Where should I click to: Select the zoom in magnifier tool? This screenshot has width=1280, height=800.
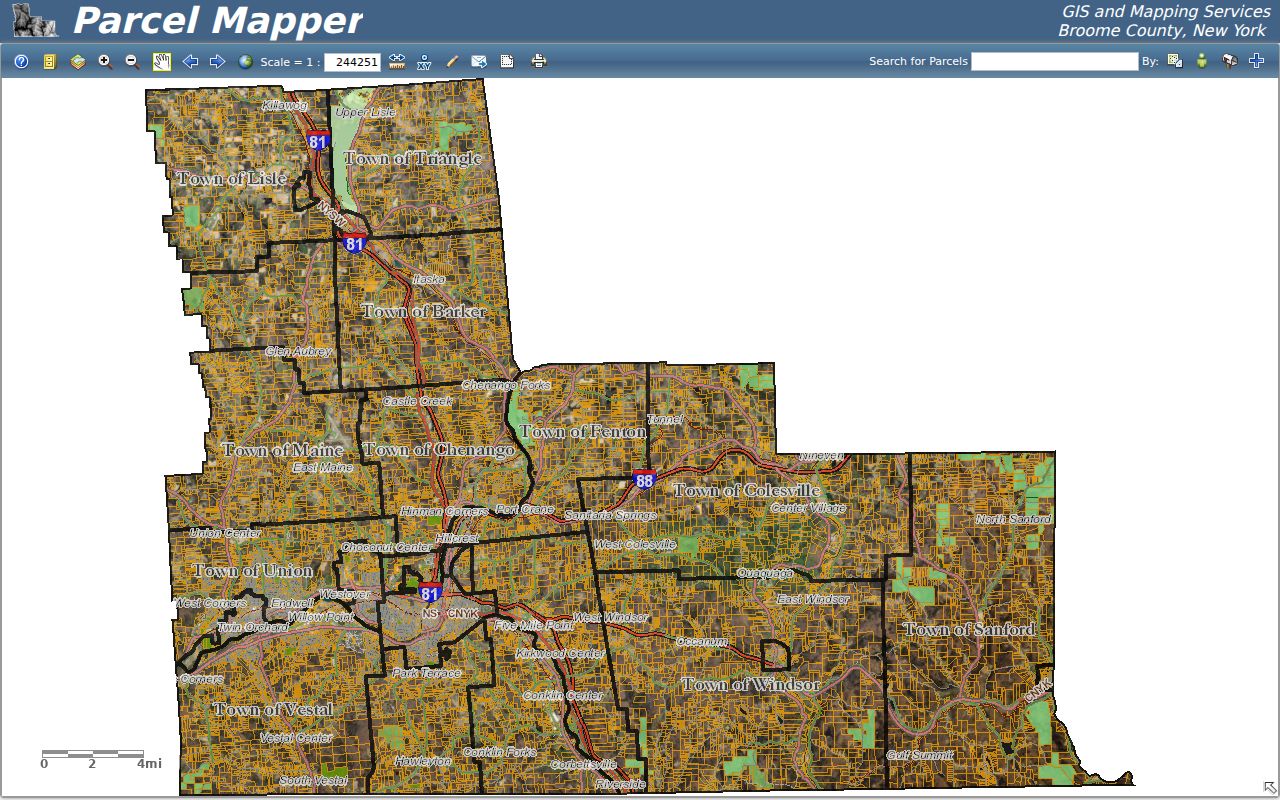tap(105, 62)
